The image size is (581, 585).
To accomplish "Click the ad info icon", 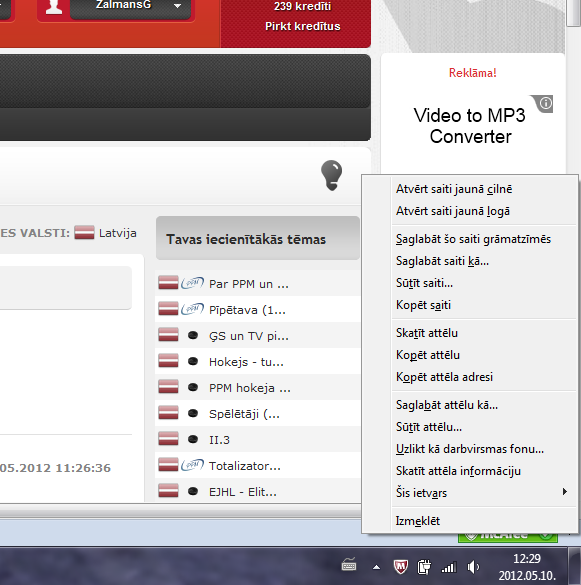I will (546, 103).
